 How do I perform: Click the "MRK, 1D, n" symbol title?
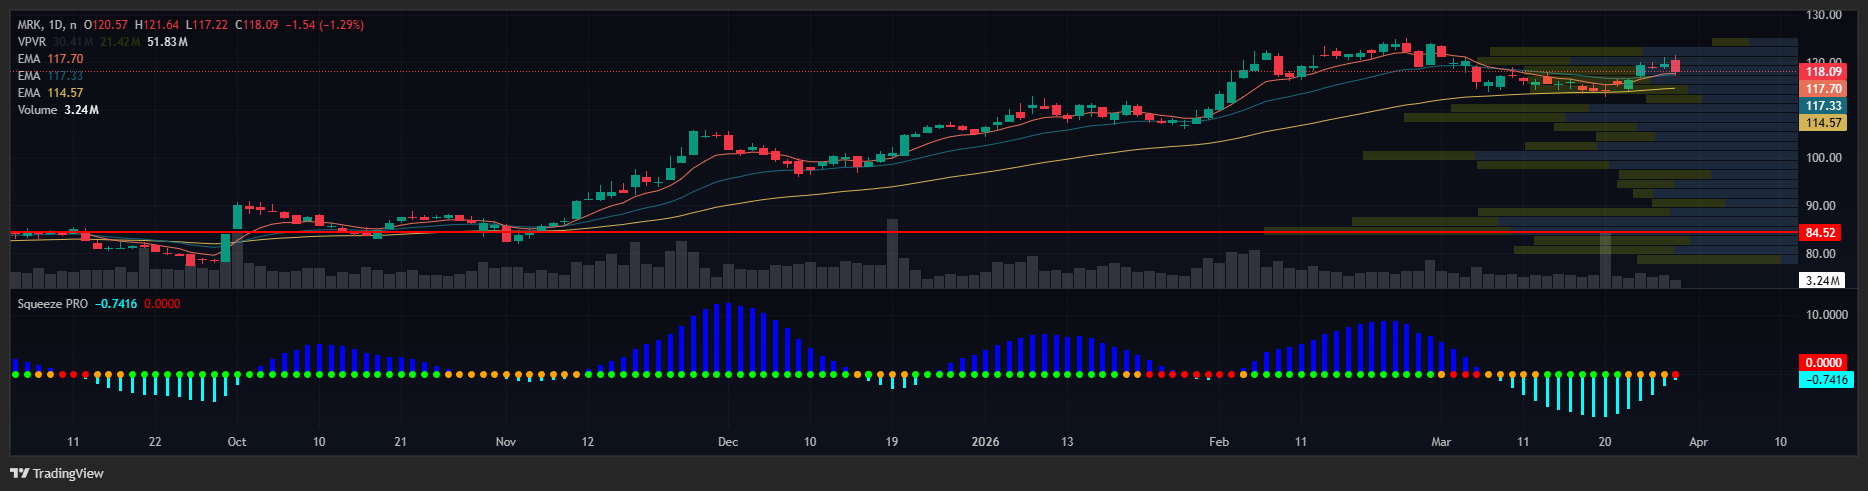[47, 25]
